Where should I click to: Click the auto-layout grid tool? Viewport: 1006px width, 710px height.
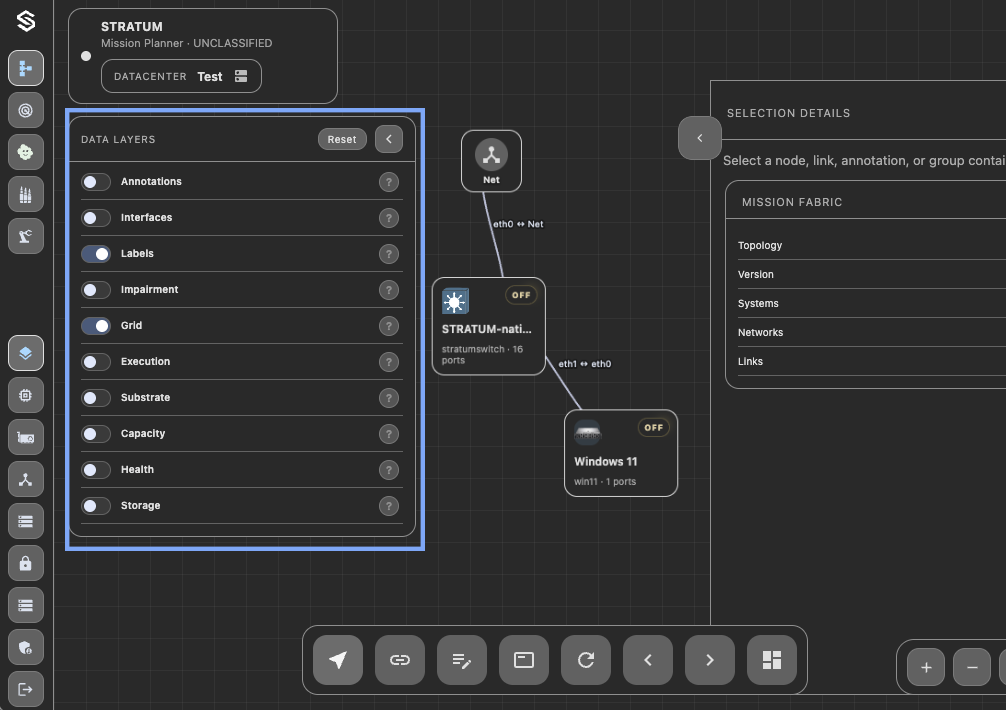pos(772,660)
